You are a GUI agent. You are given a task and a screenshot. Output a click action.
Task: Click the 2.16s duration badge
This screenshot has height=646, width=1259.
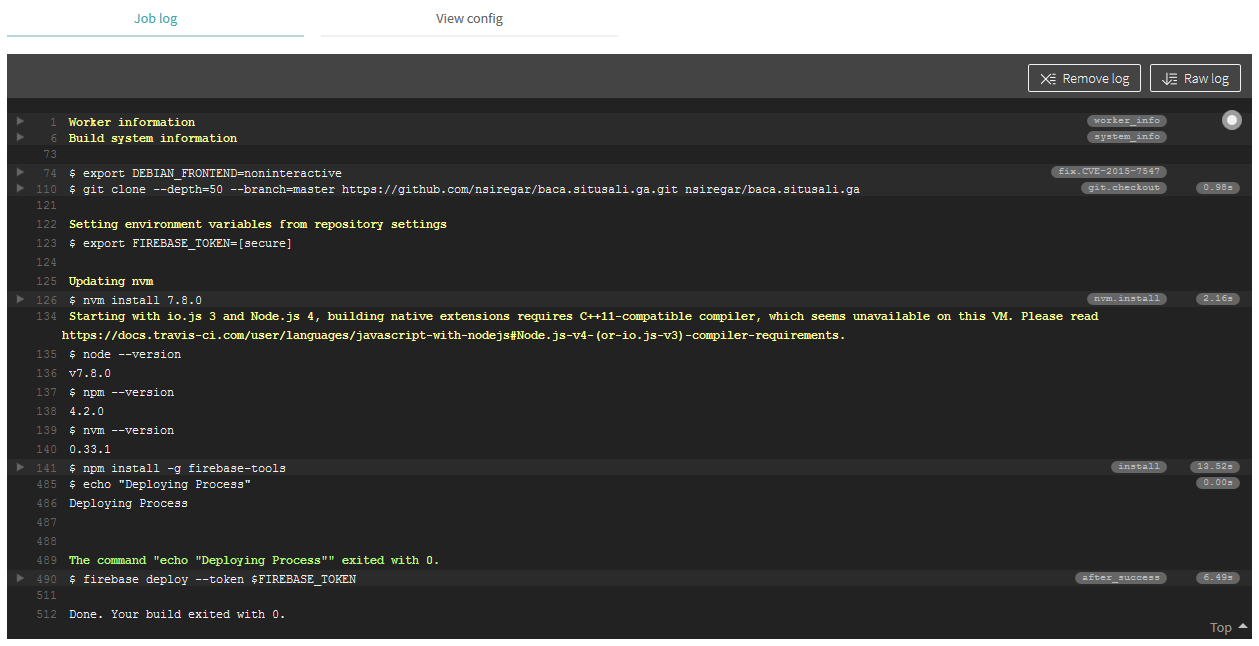(1218, 299)
